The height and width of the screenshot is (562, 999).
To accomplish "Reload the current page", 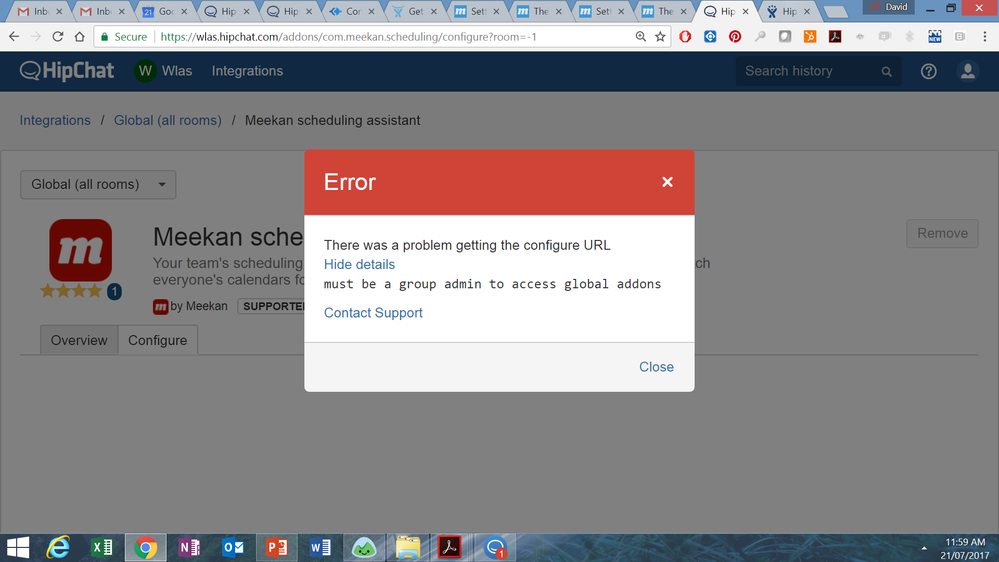I will pos(57,37).
